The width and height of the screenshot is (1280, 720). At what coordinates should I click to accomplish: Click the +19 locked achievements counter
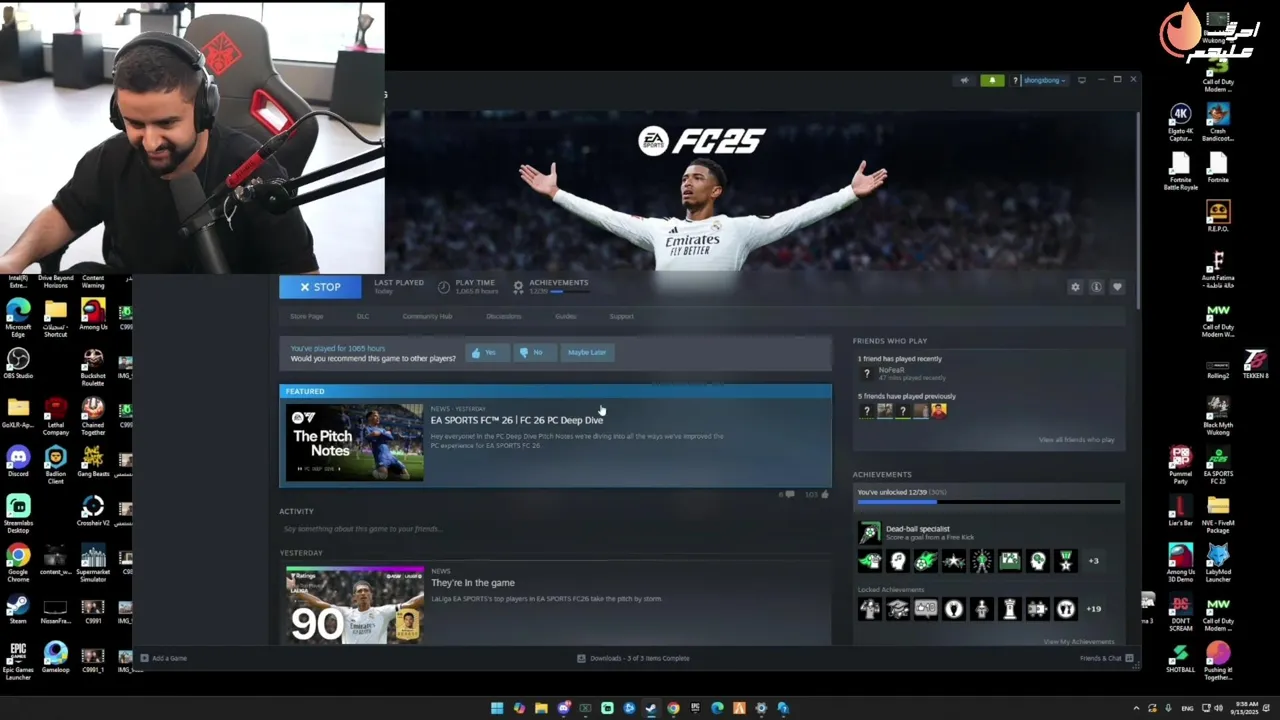1093,609
